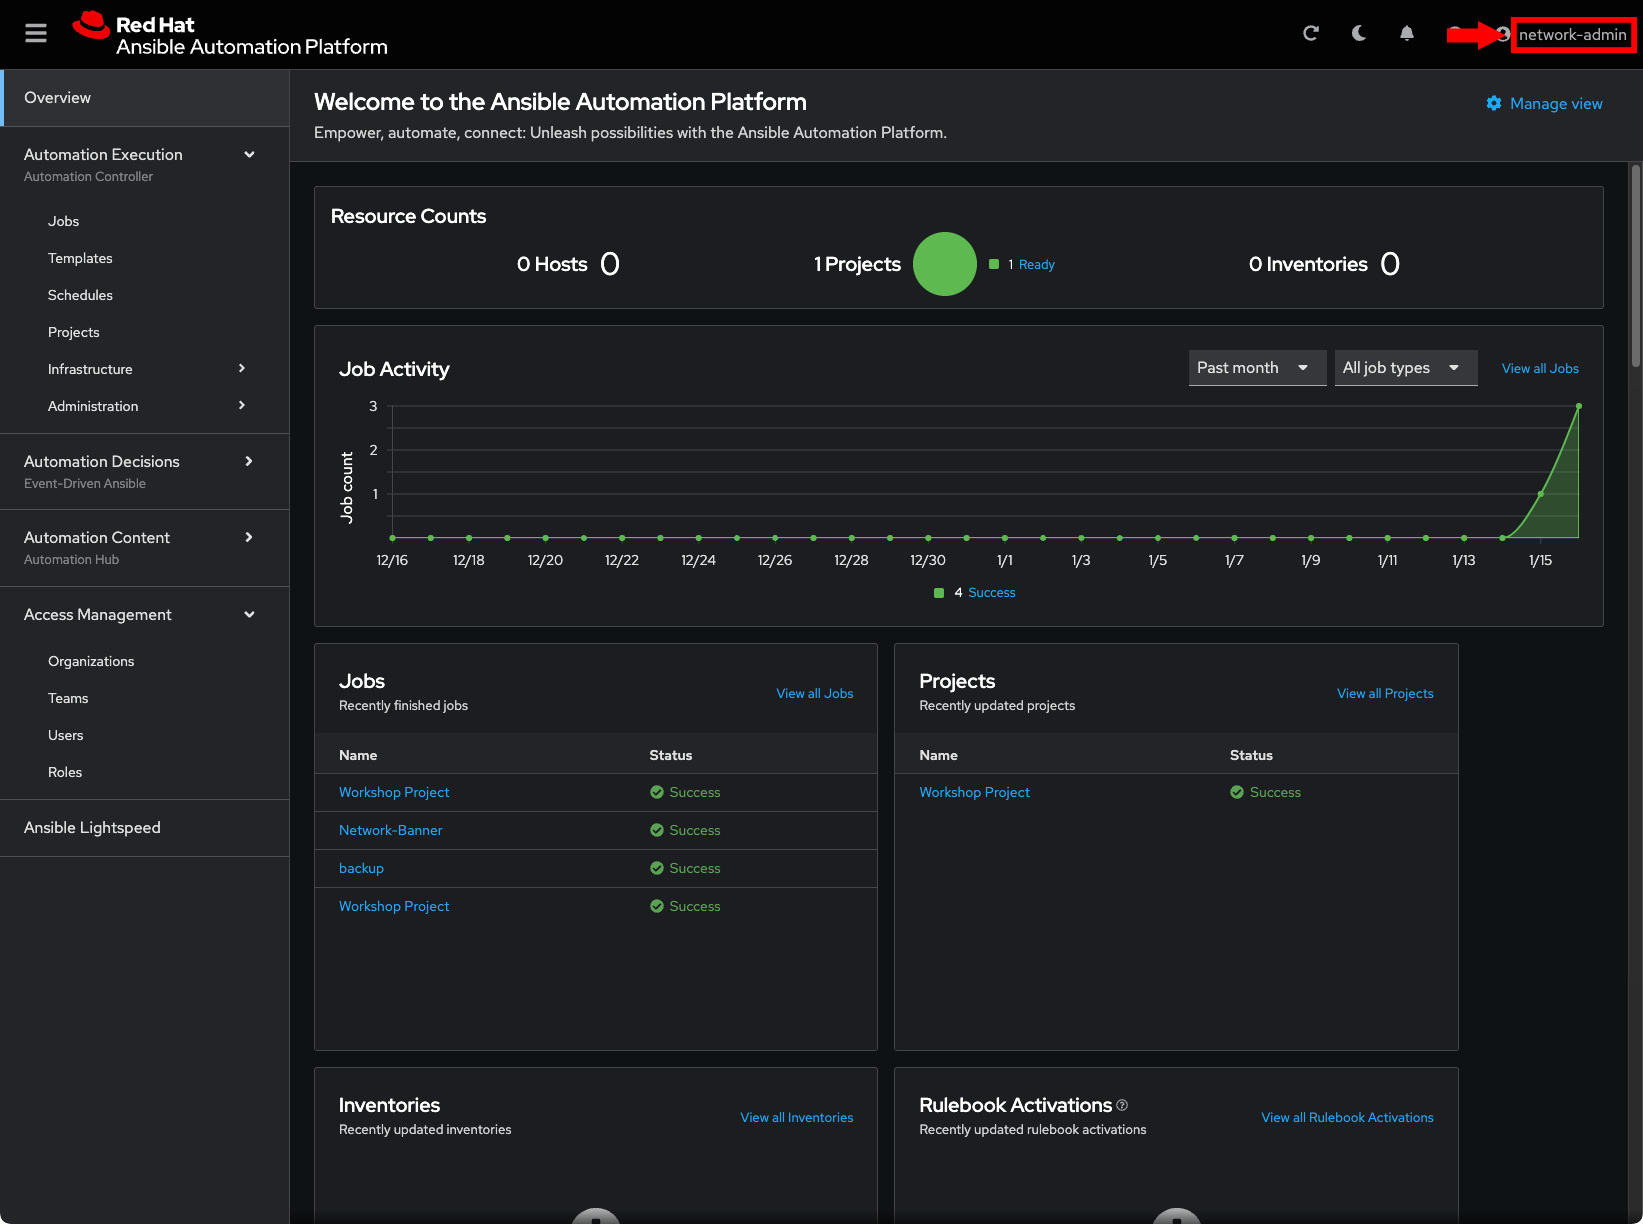Image resolution: width=1643 pixels, height=1224 pixels.
Task: Open Projects in the sidebar
Action: tap(73, 332)
